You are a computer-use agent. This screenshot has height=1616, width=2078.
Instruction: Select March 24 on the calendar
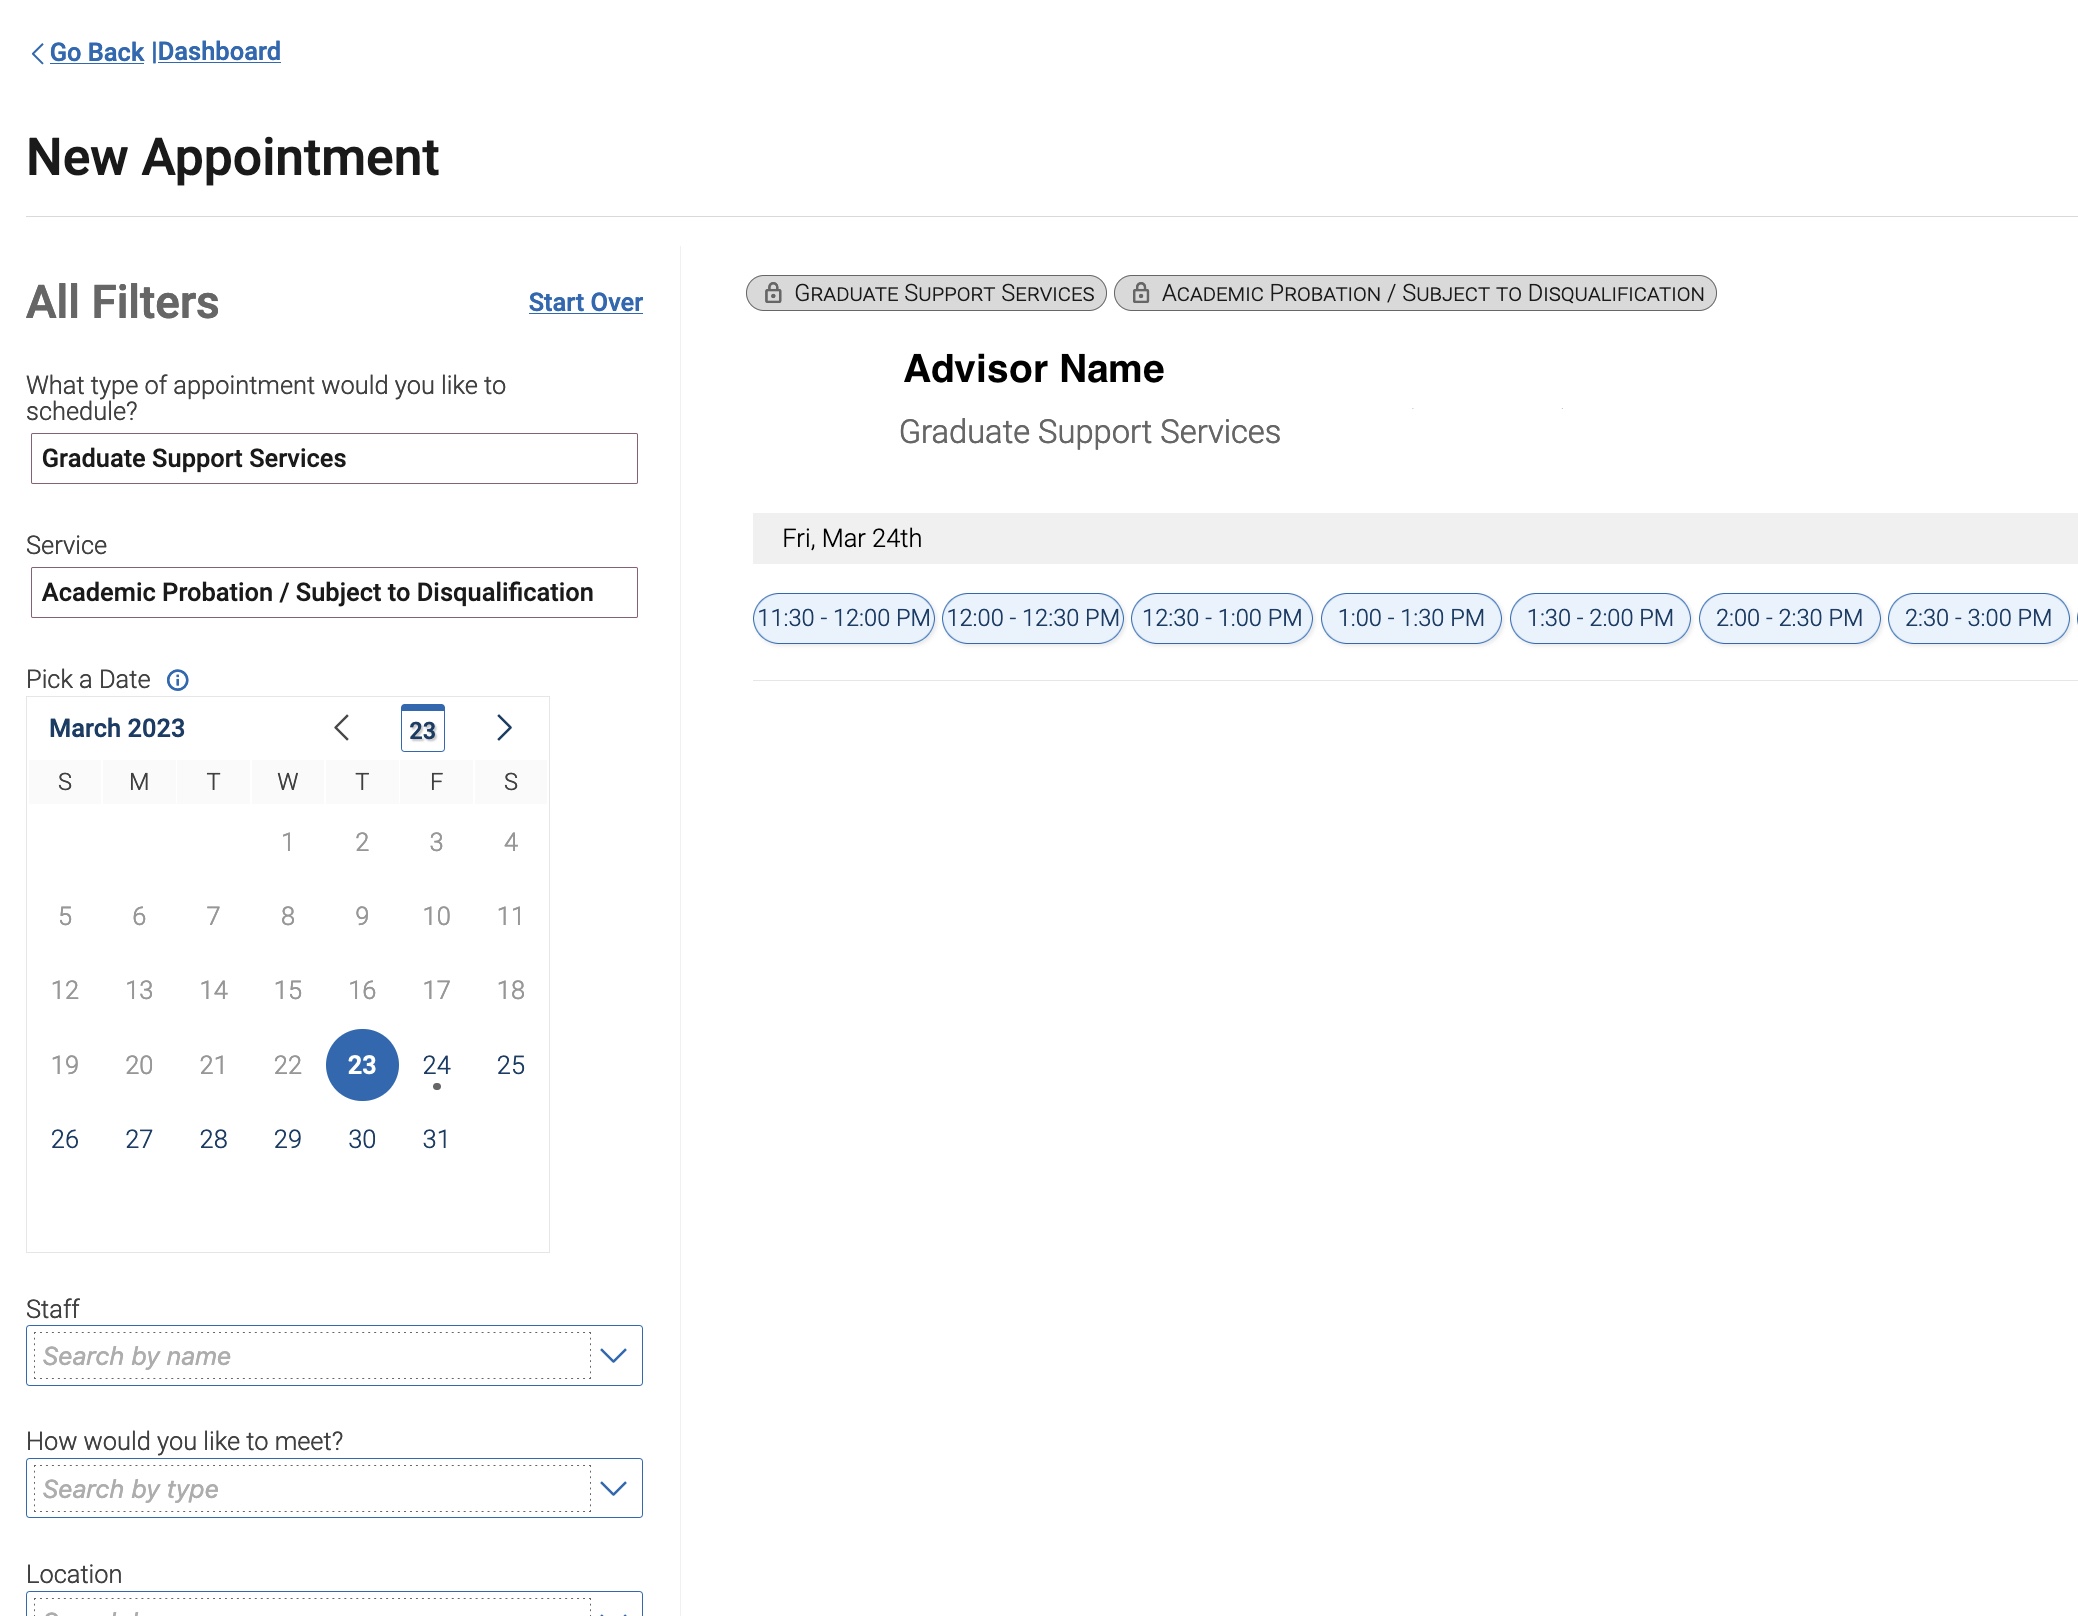436,1065
